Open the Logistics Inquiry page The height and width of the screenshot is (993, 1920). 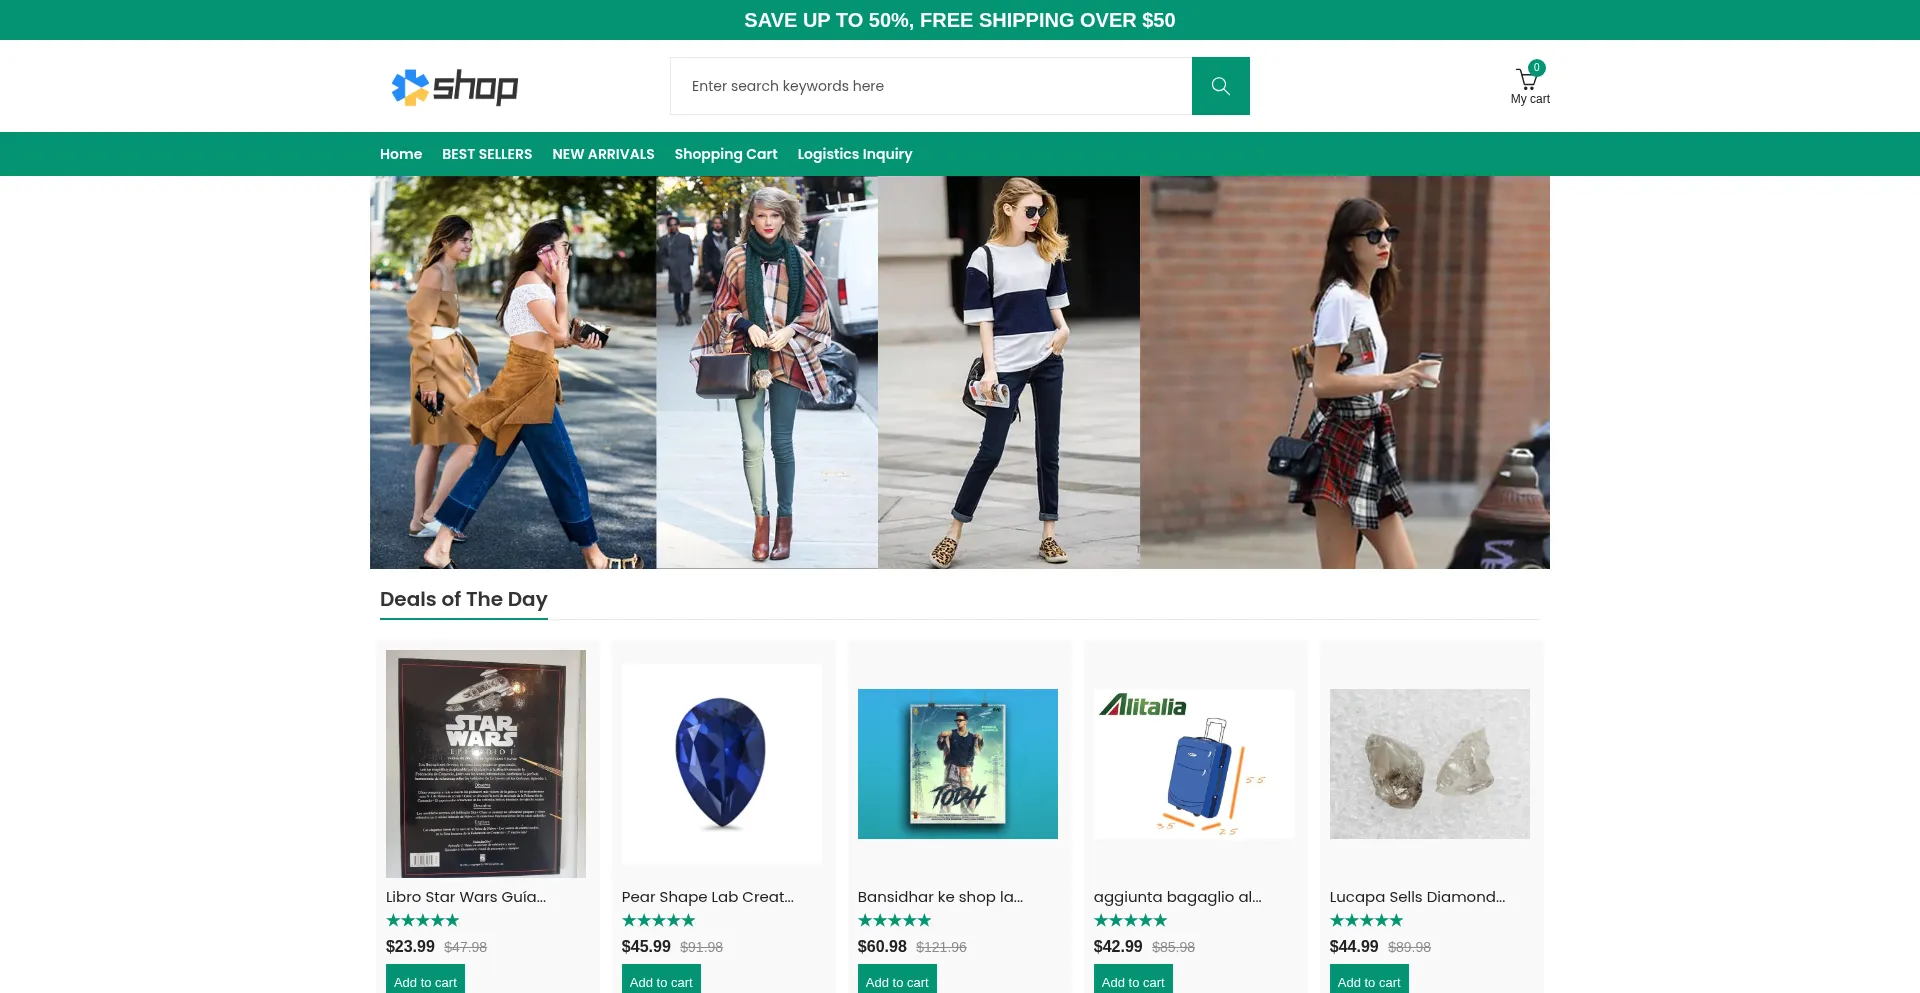point(854,154)
